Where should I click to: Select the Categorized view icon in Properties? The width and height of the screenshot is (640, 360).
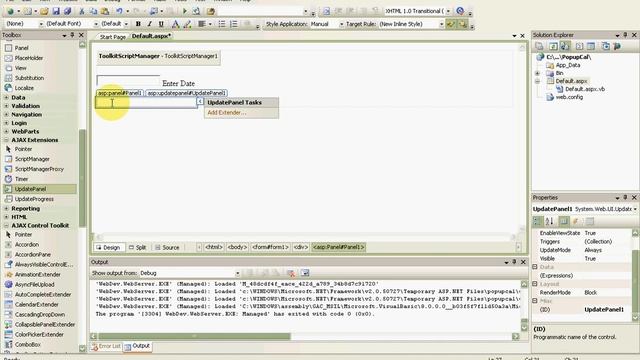pos(538,221)
